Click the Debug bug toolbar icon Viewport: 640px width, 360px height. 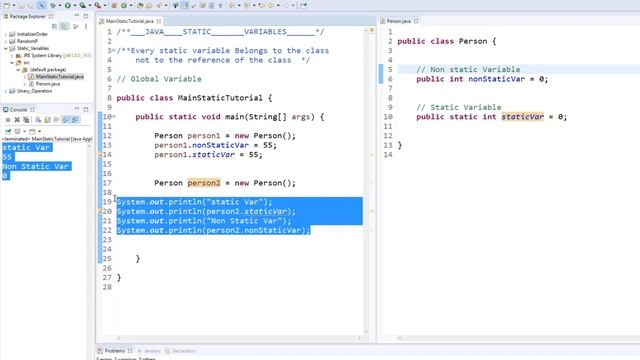[53, 5]
